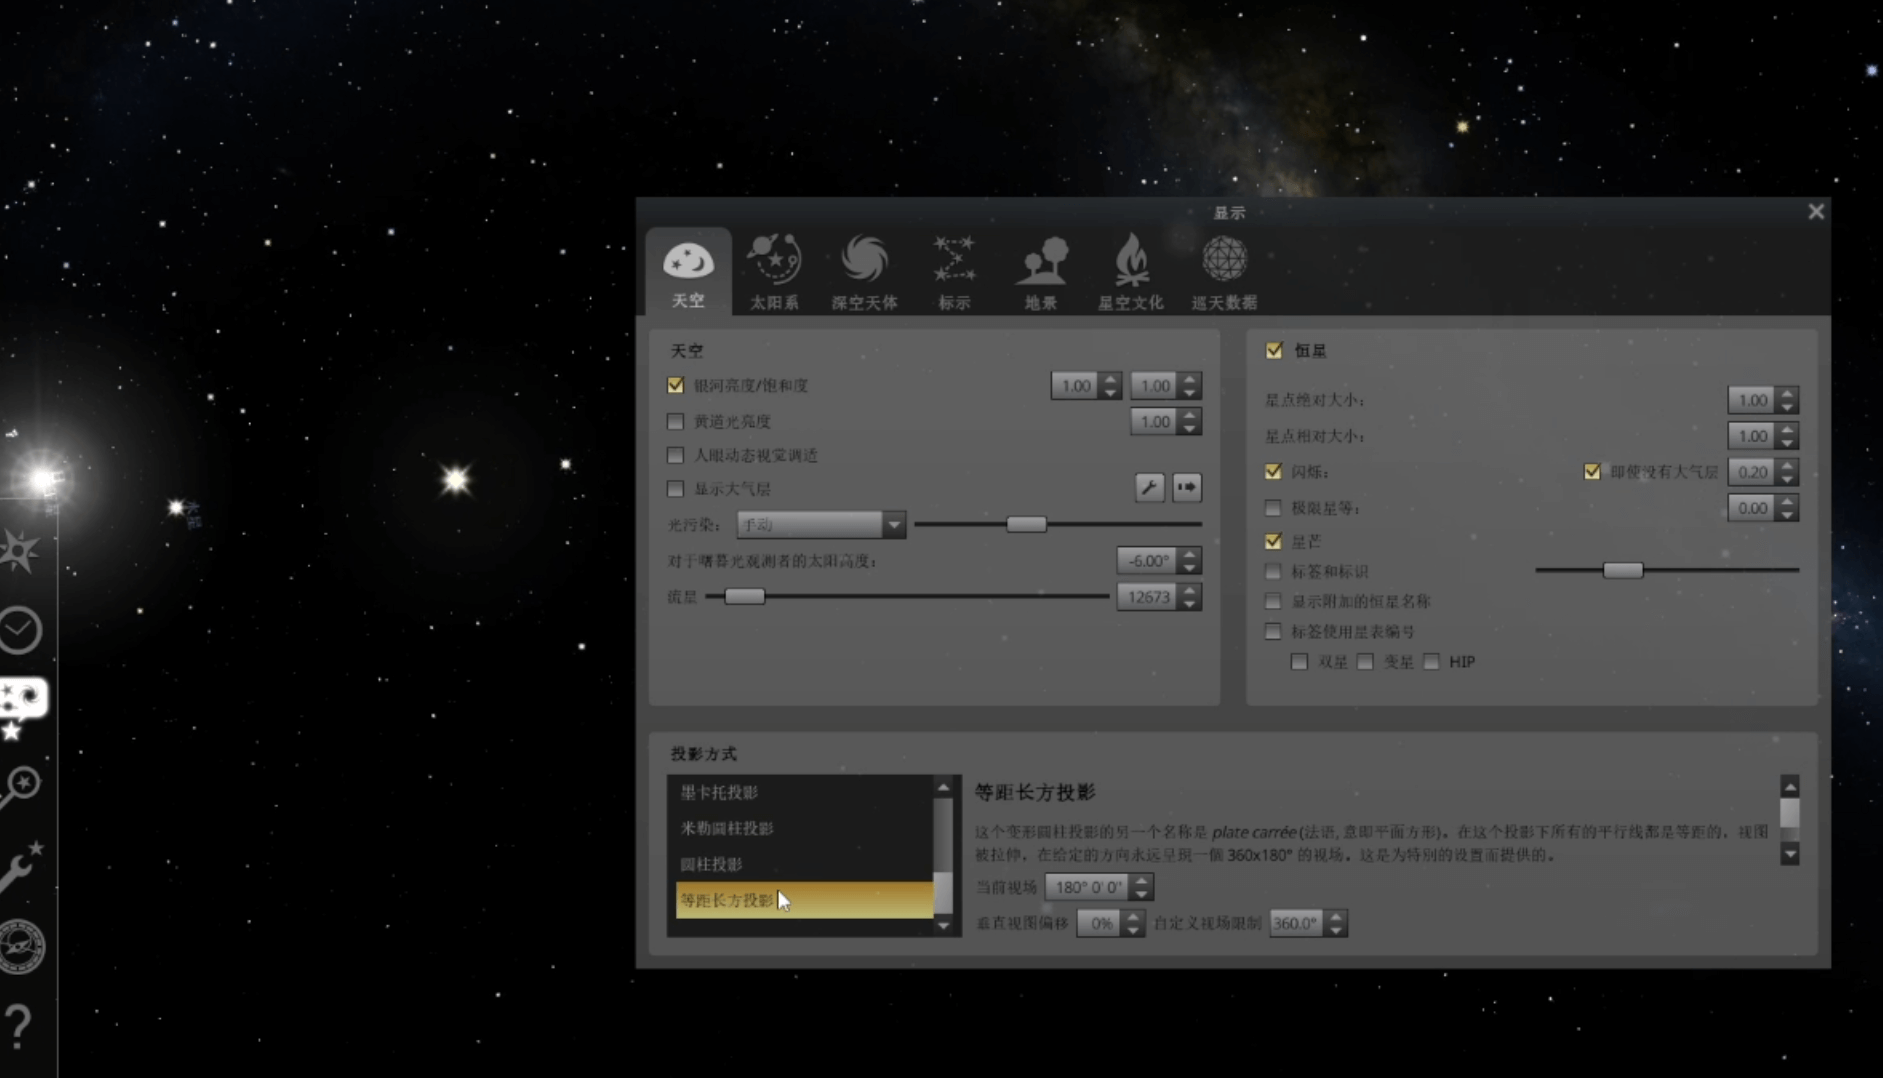
Task: Click the 光污染 slider handle
Action: [x=1025, y=524]
